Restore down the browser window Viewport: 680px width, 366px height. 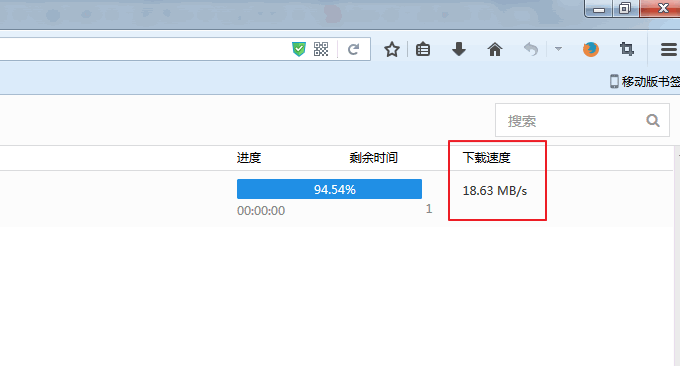(x=625, y=9)
